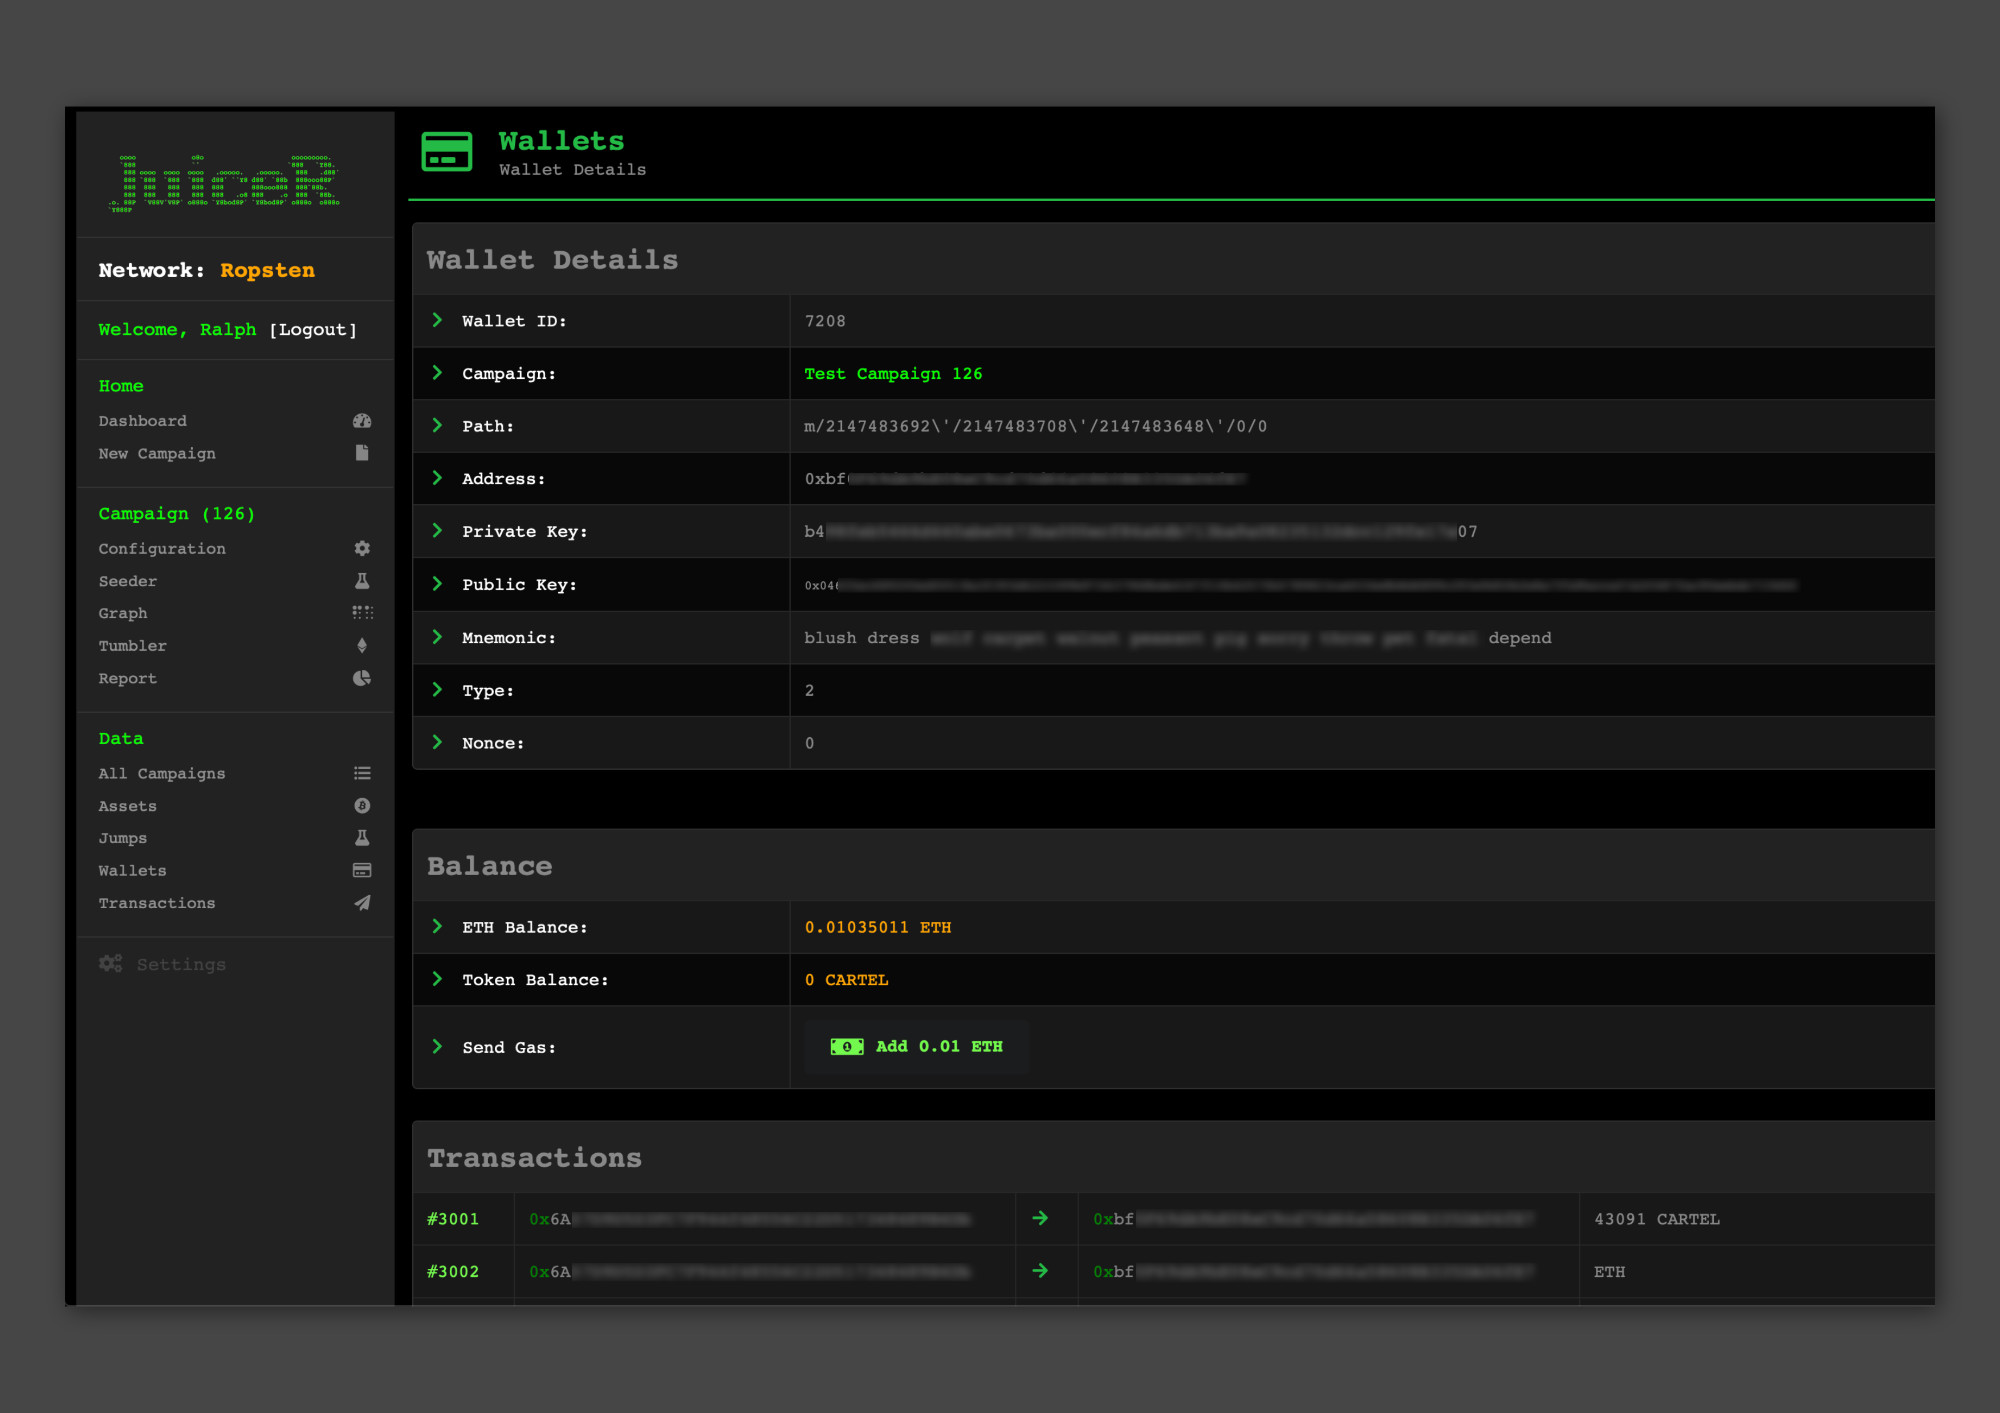Click the arrow icon in transaction #3001
The height and width of the screenshot is (1413, 2000).
[x=1040, y=1218]
